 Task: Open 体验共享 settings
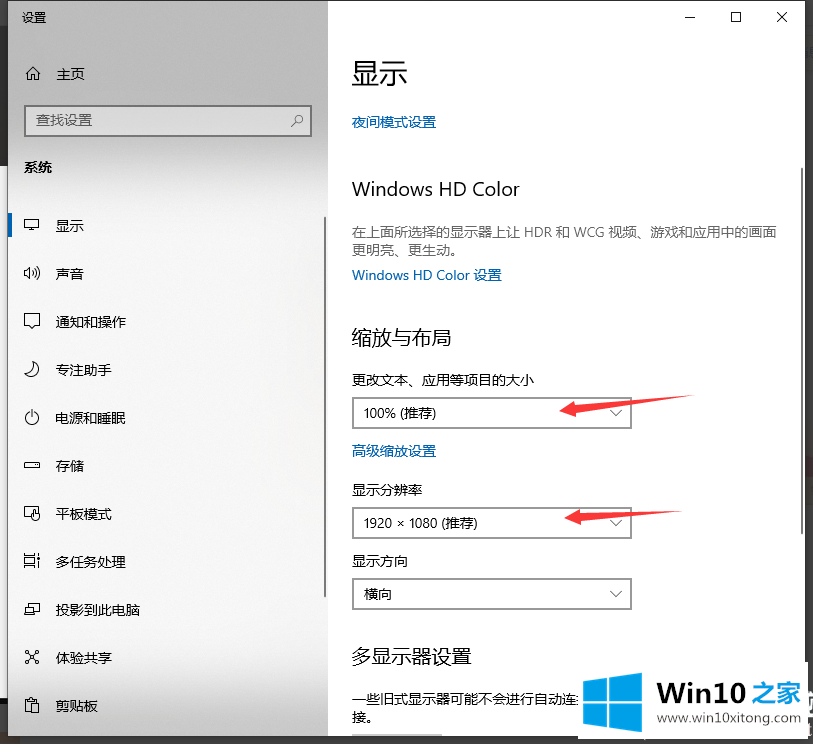[83, 657]
